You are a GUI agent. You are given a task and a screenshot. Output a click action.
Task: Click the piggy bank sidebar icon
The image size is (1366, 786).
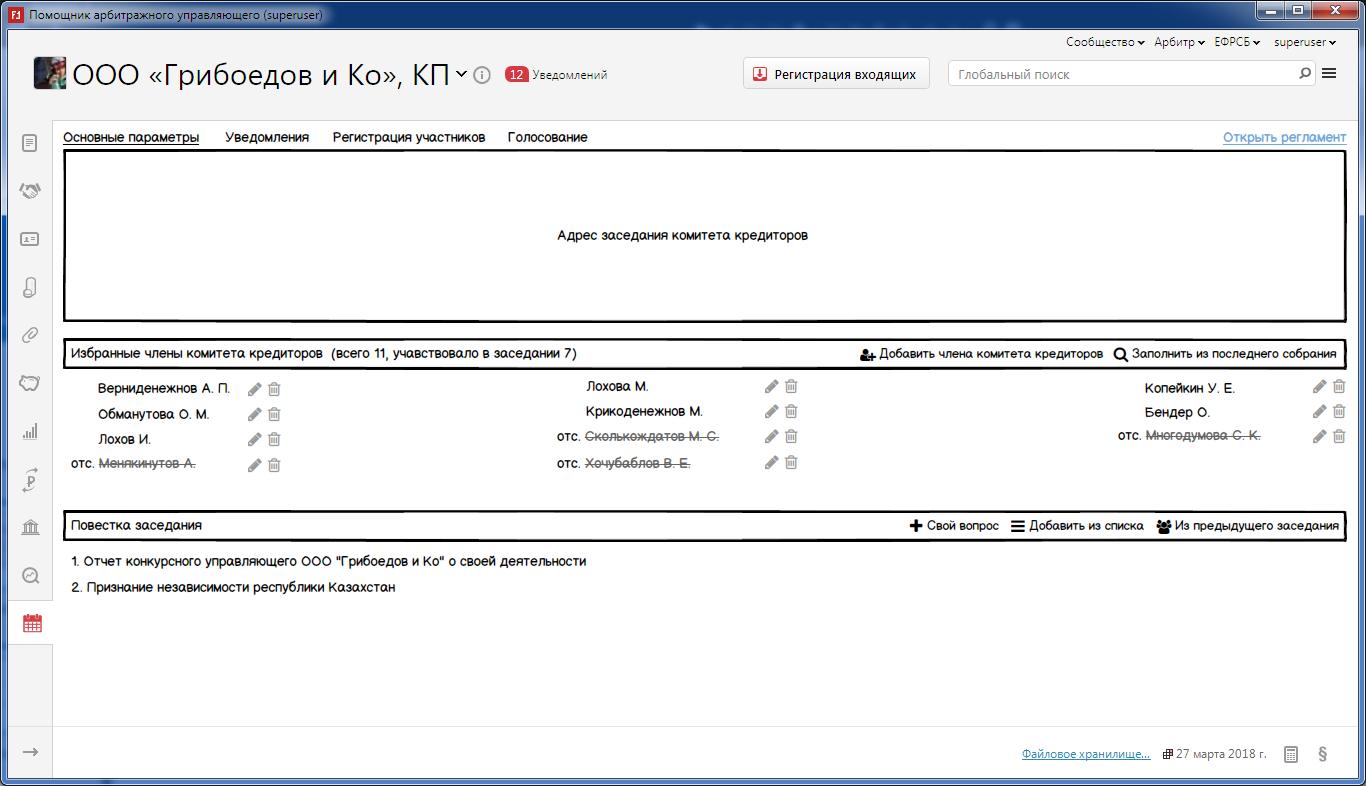(30, 383)
